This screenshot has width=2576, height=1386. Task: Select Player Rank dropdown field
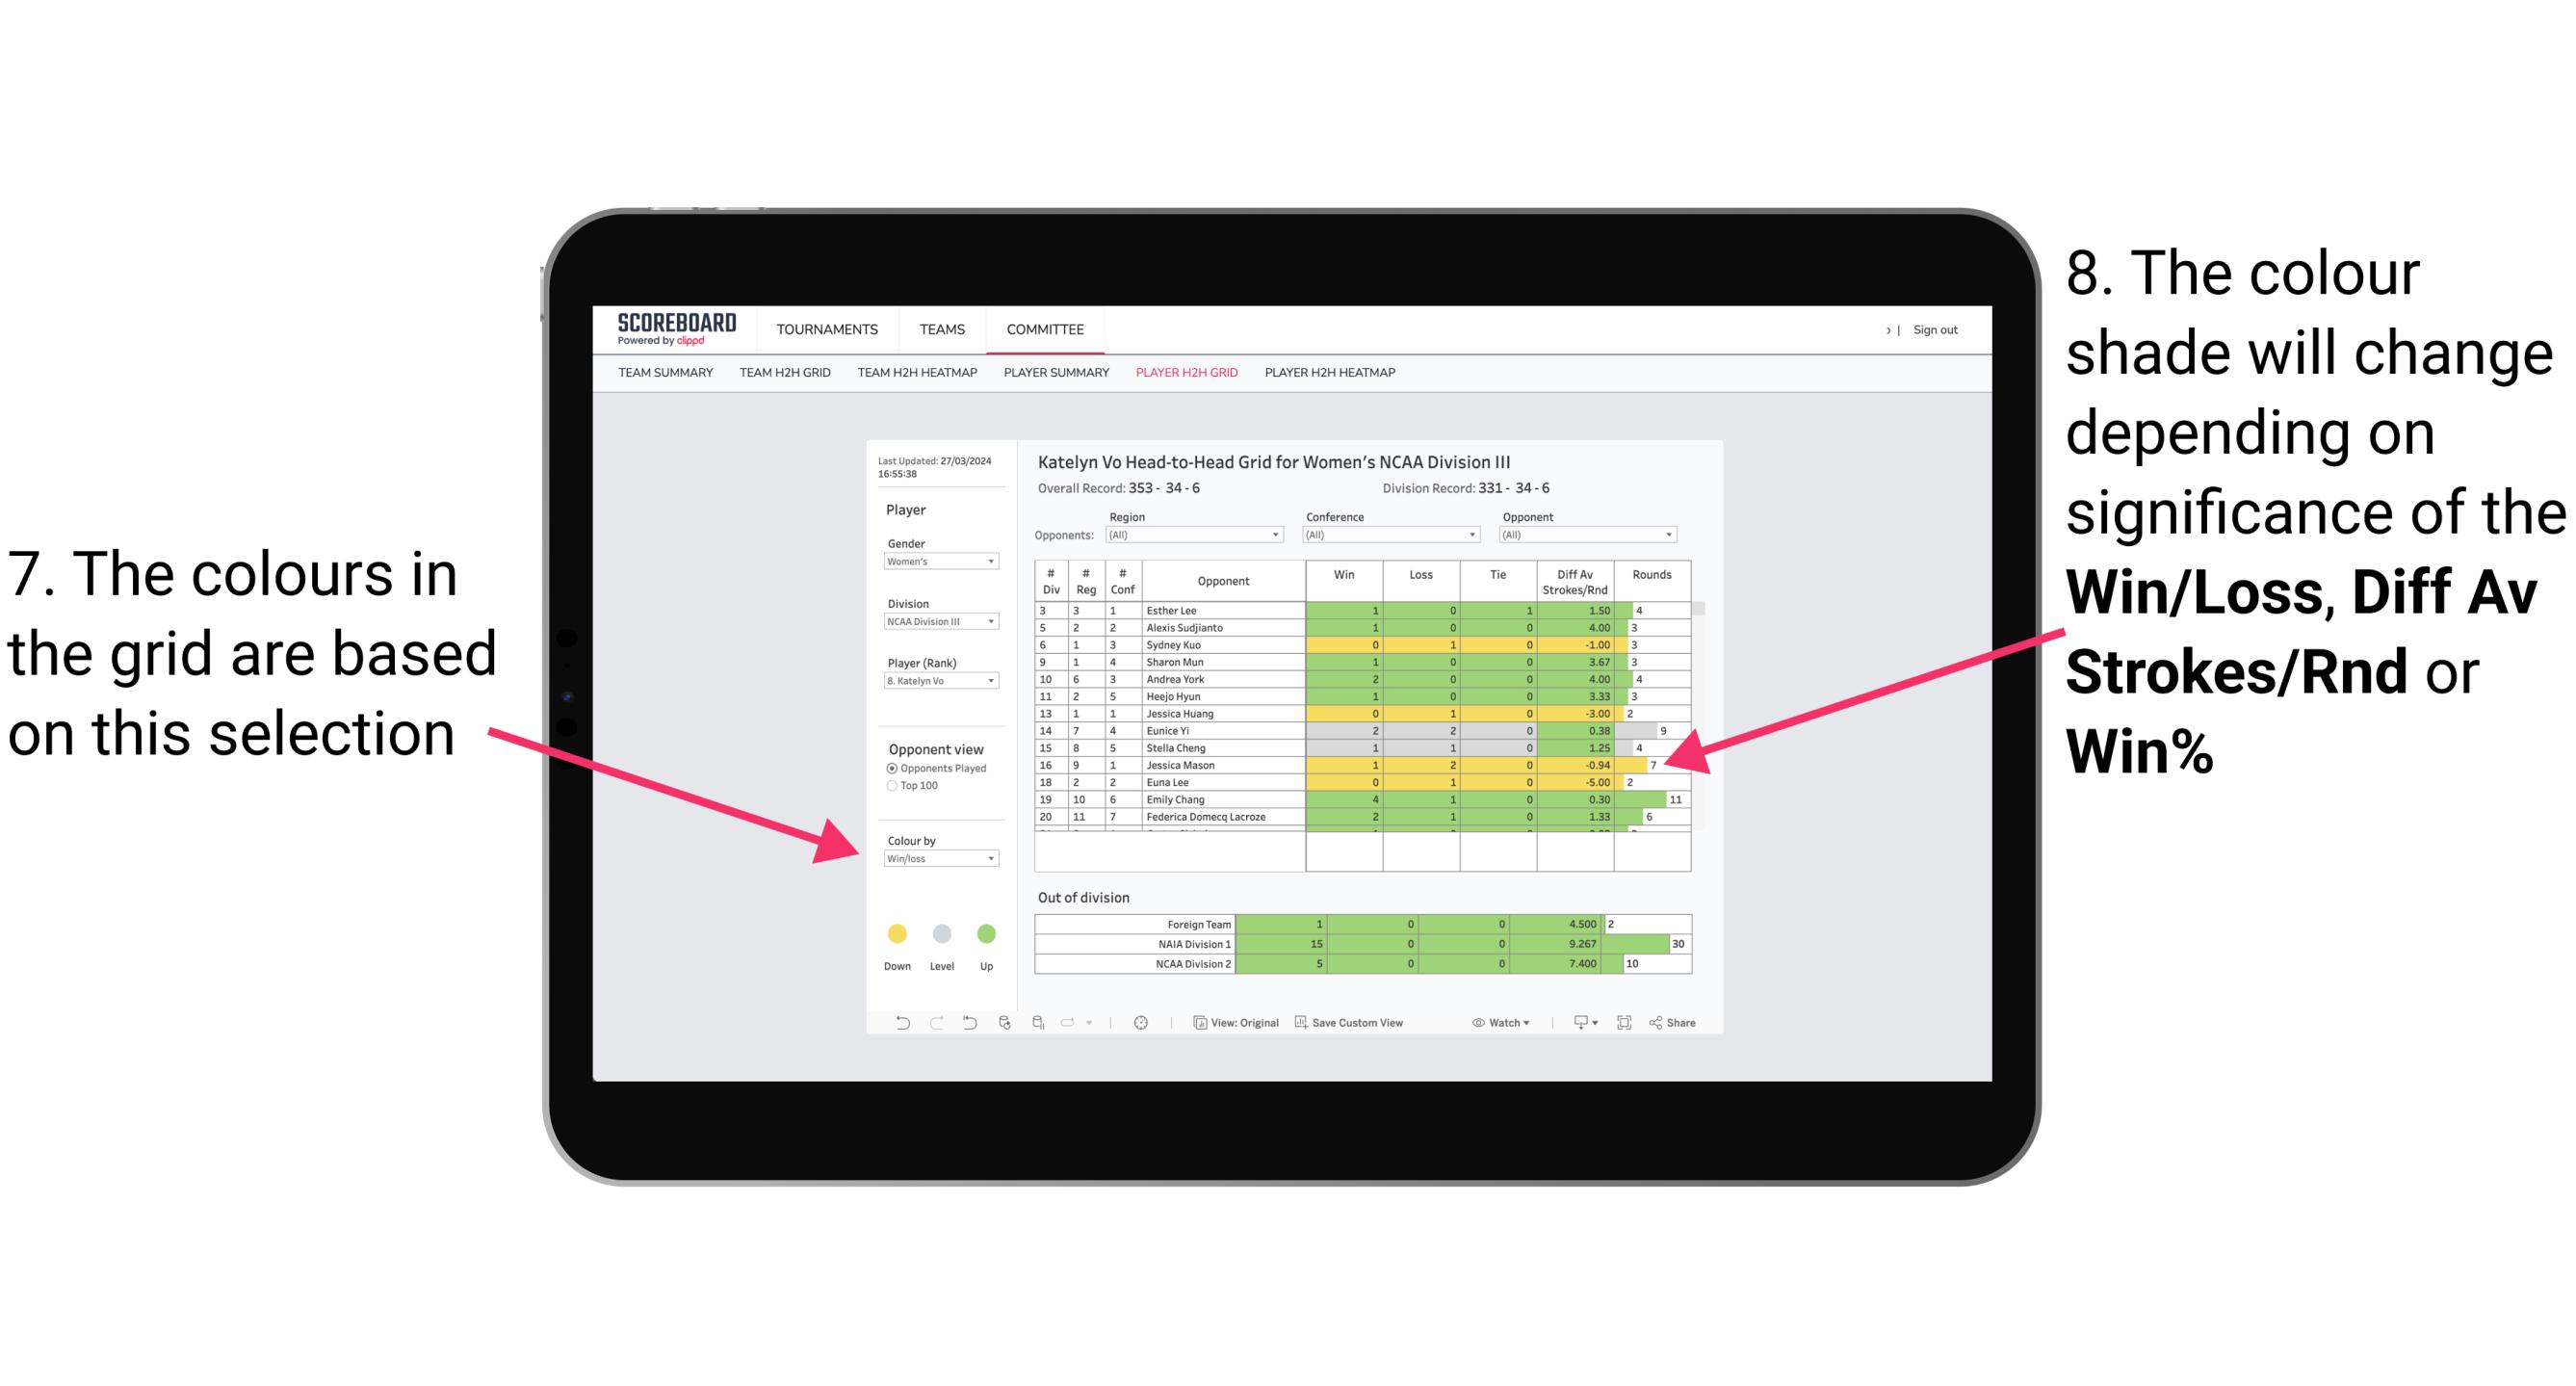(x=937, y=683)
